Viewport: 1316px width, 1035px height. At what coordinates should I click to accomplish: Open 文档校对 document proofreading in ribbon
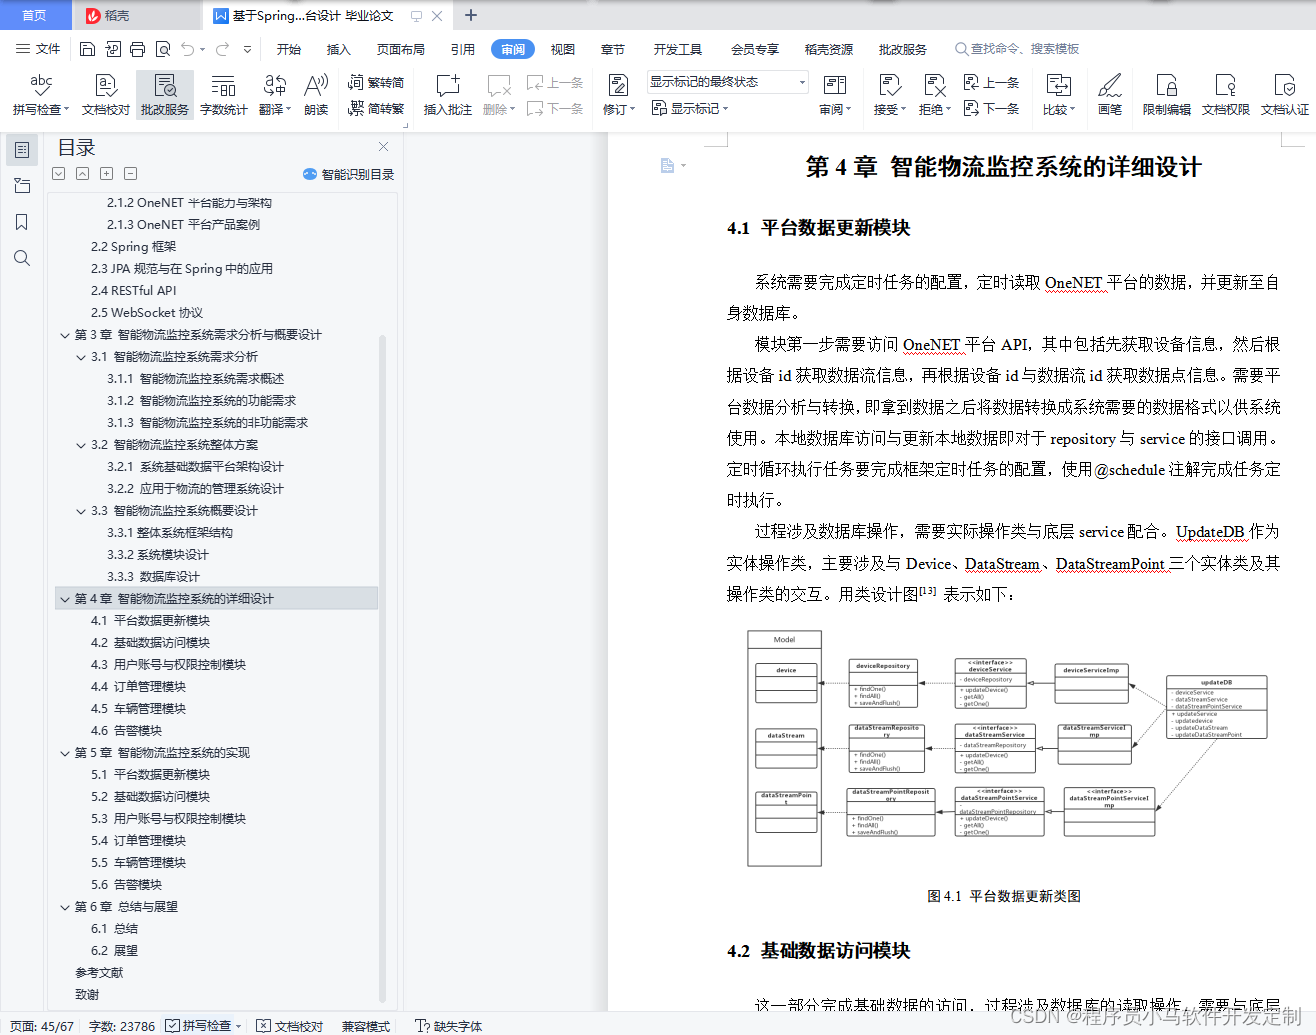pos(105,95)
